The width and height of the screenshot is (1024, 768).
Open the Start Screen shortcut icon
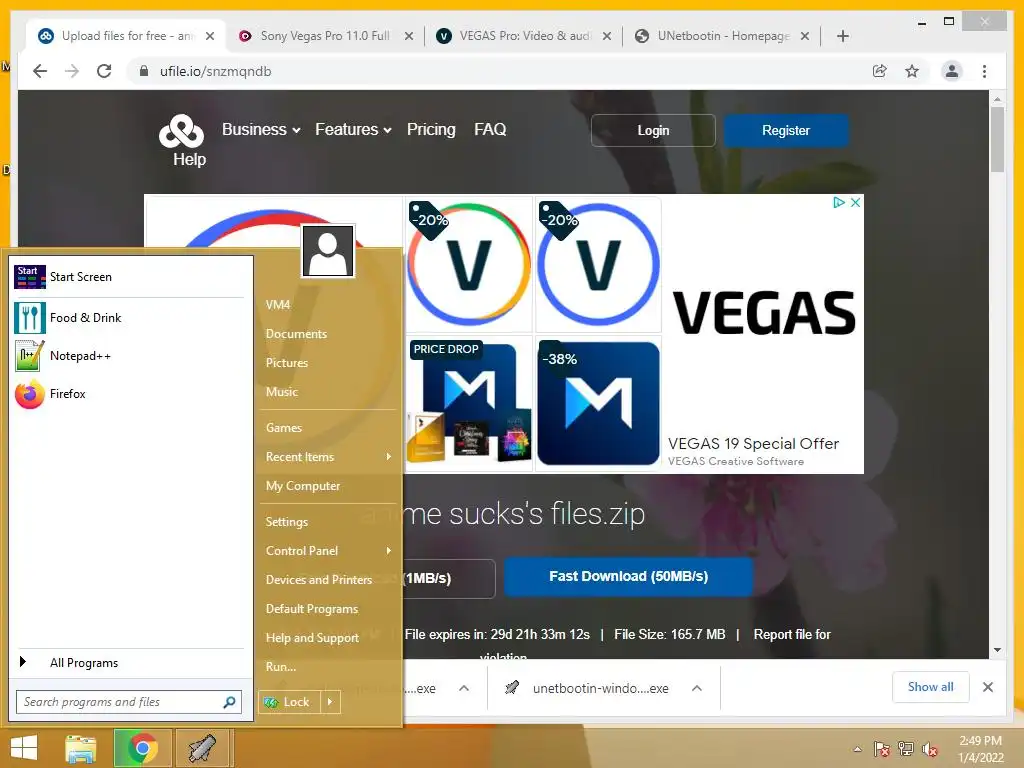(30, 277)
